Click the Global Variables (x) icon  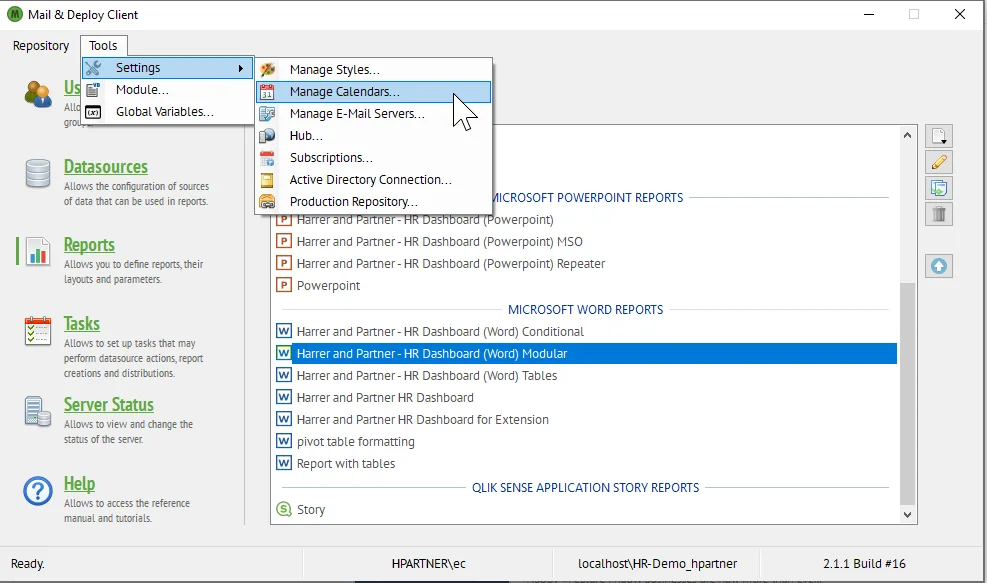pos(93,112)
